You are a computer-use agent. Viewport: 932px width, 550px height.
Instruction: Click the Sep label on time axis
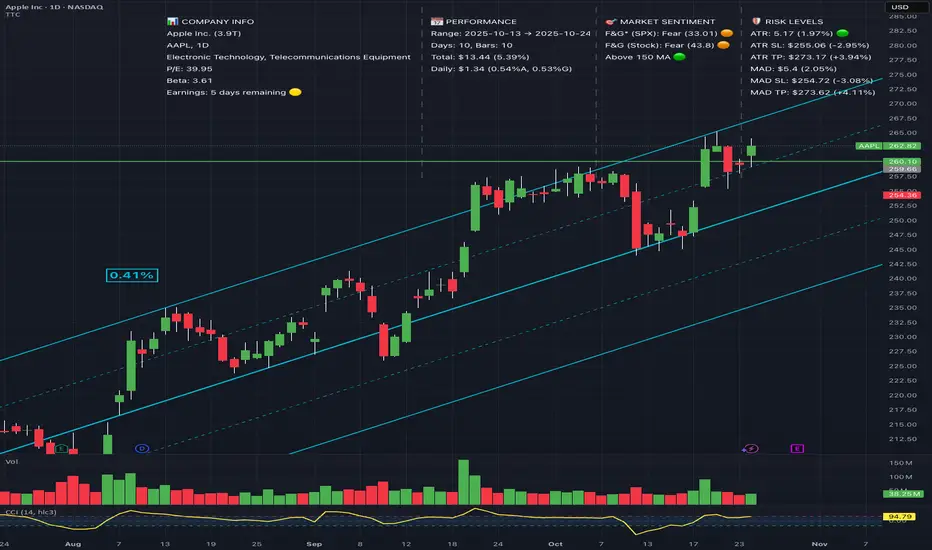coord(314,543)
